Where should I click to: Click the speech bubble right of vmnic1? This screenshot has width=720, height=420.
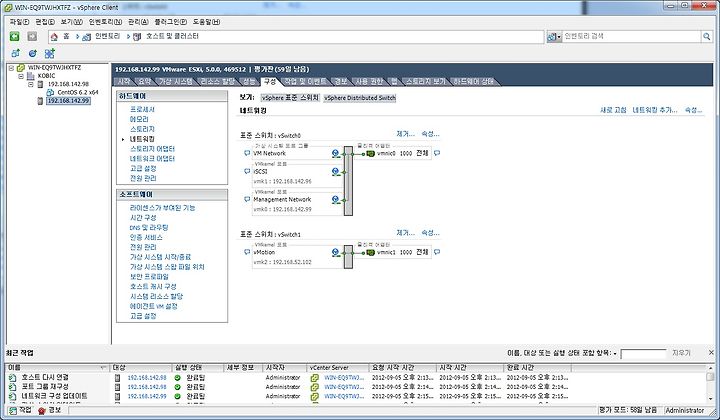tap(437, 252)
